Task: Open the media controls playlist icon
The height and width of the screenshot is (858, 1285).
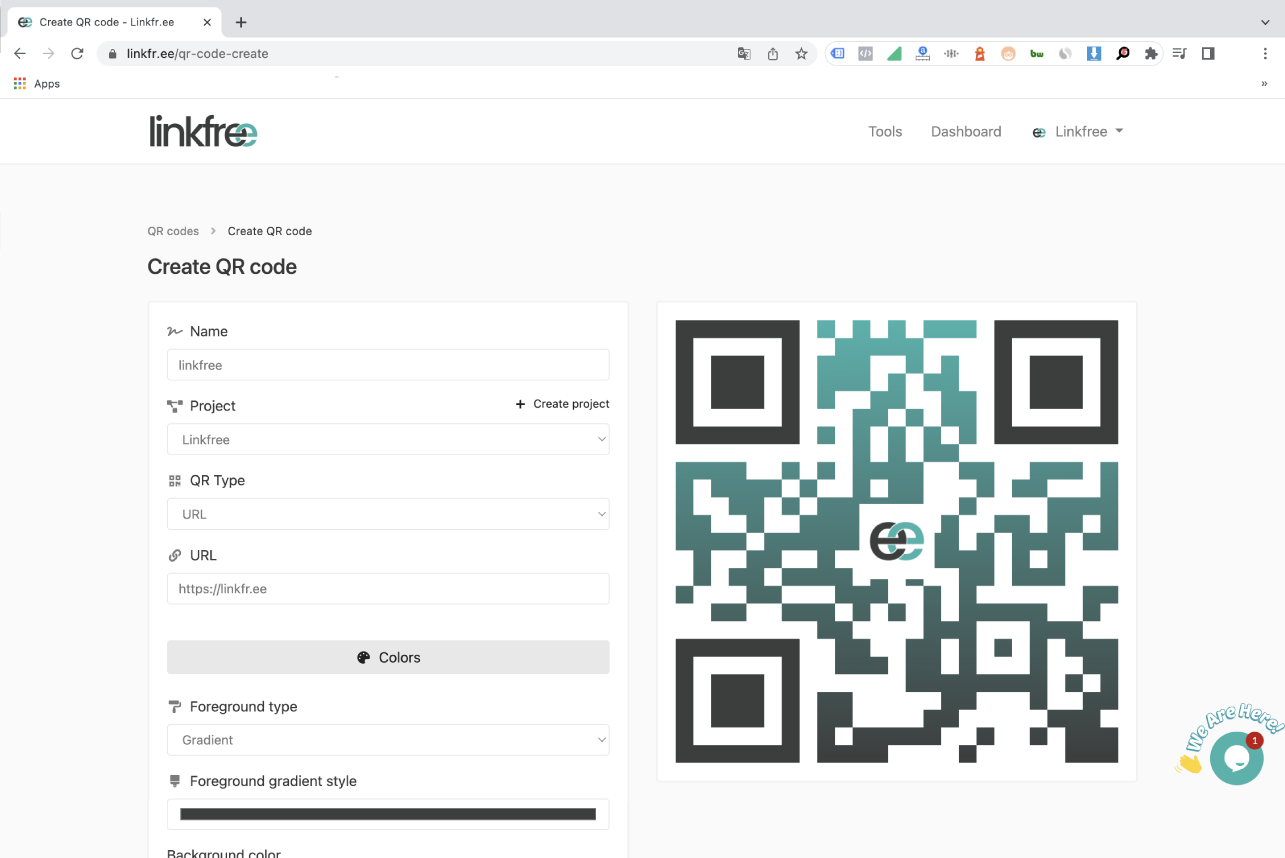Action: pyautogui.click(x=1179, y=54)
